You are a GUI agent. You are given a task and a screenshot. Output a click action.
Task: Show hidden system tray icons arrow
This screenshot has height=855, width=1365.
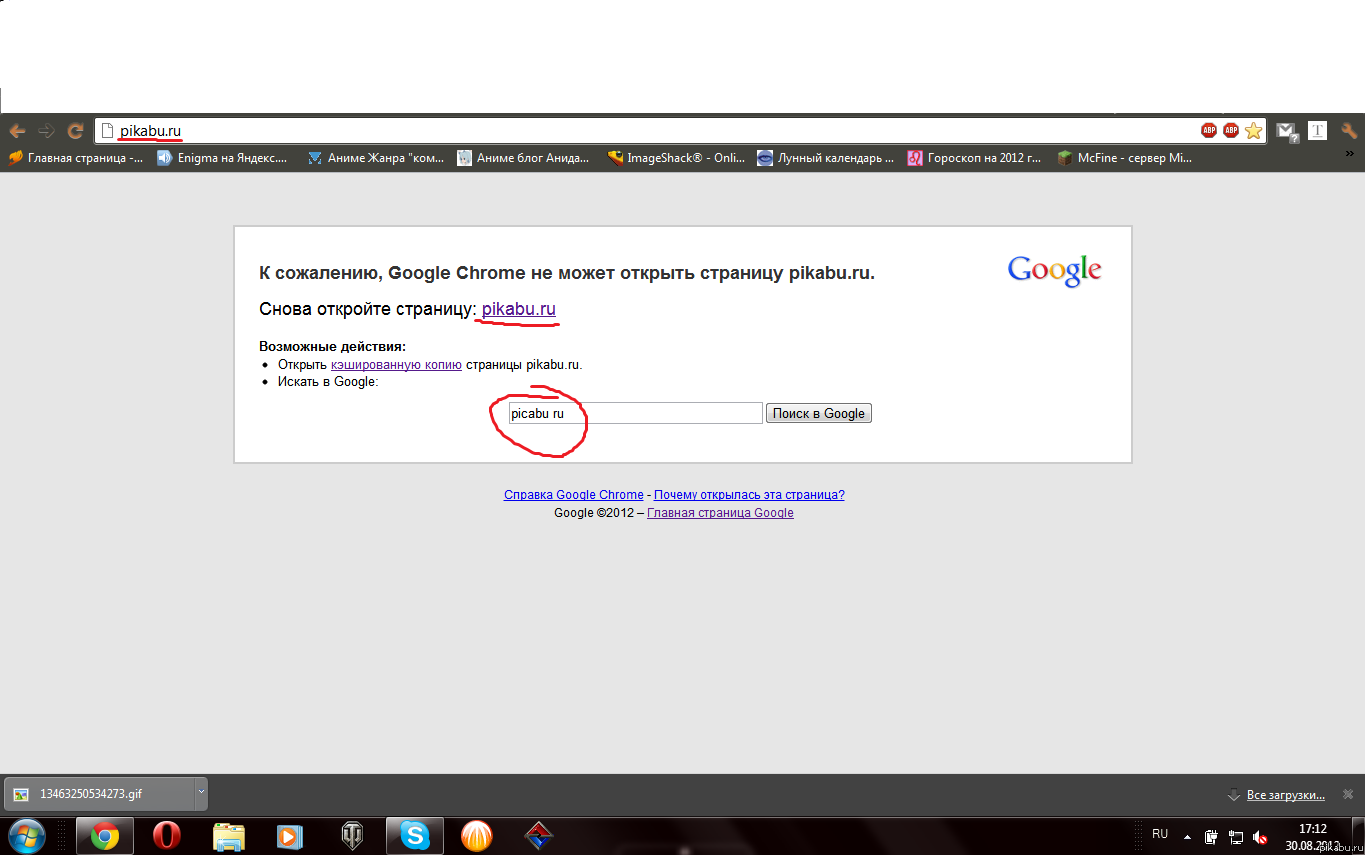pyautogui.click(x=1187, y=836)
